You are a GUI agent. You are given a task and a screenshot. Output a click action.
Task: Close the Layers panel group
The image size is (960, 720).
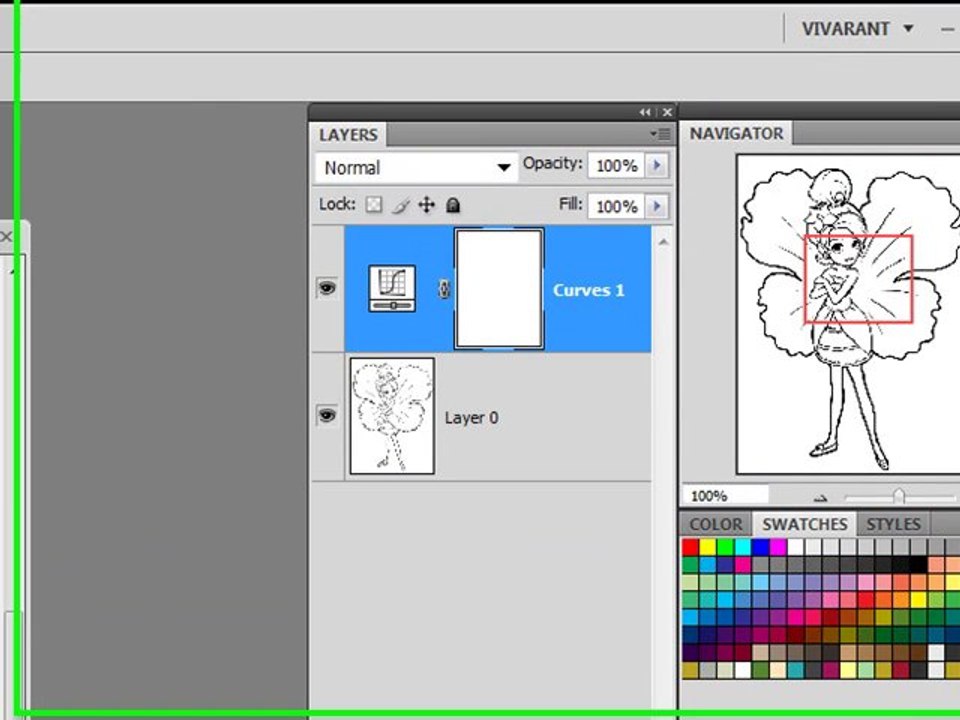(667, 112)
